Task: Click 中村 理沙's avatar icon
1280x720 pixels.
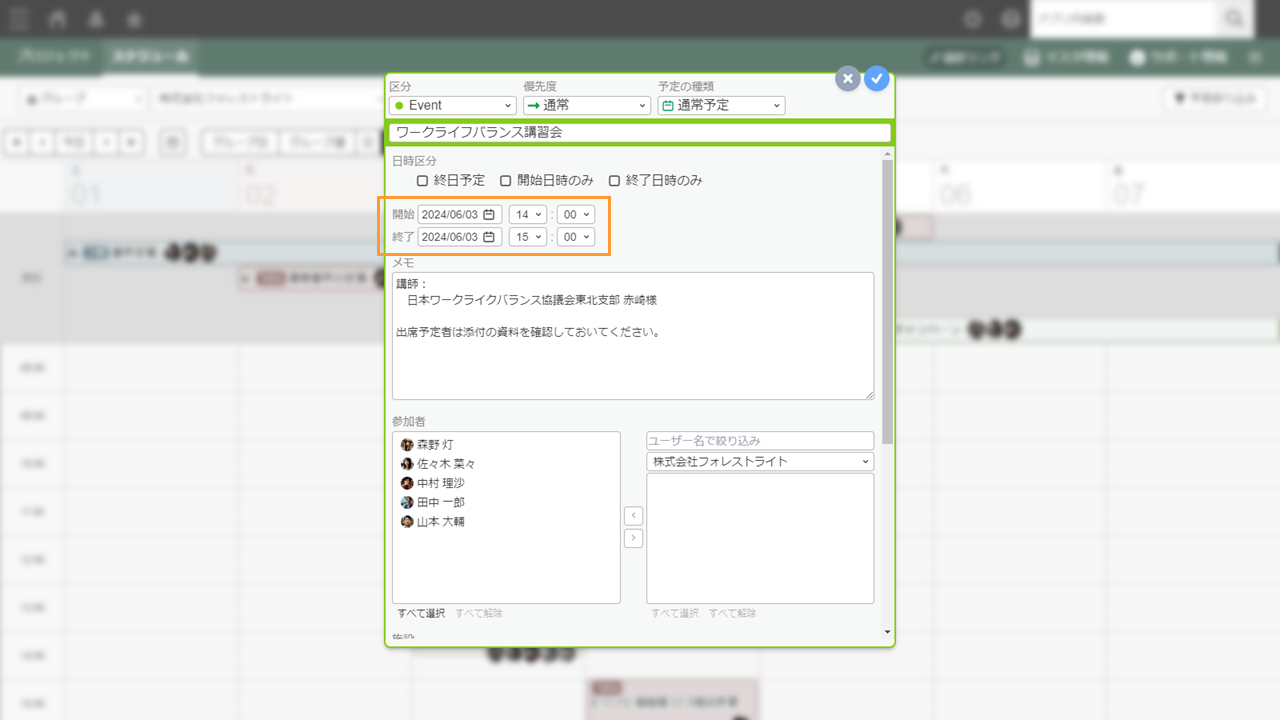Action: coord(407,483)
